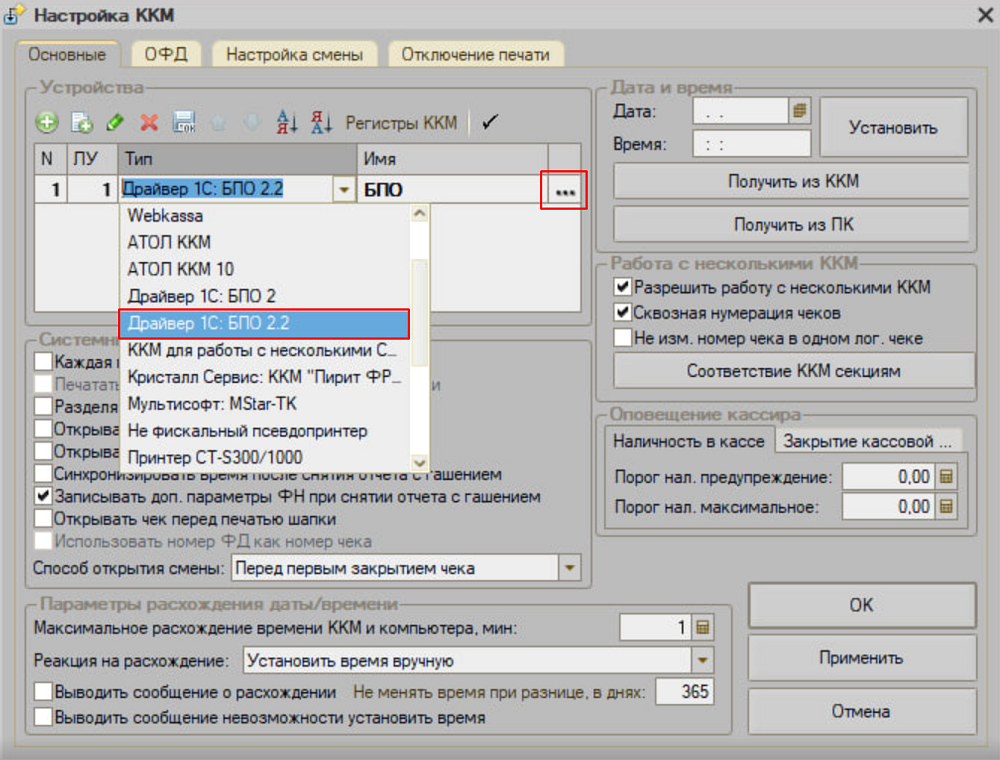Toggle 'Открывать чек перед печатью шапки'

[43, 519]
